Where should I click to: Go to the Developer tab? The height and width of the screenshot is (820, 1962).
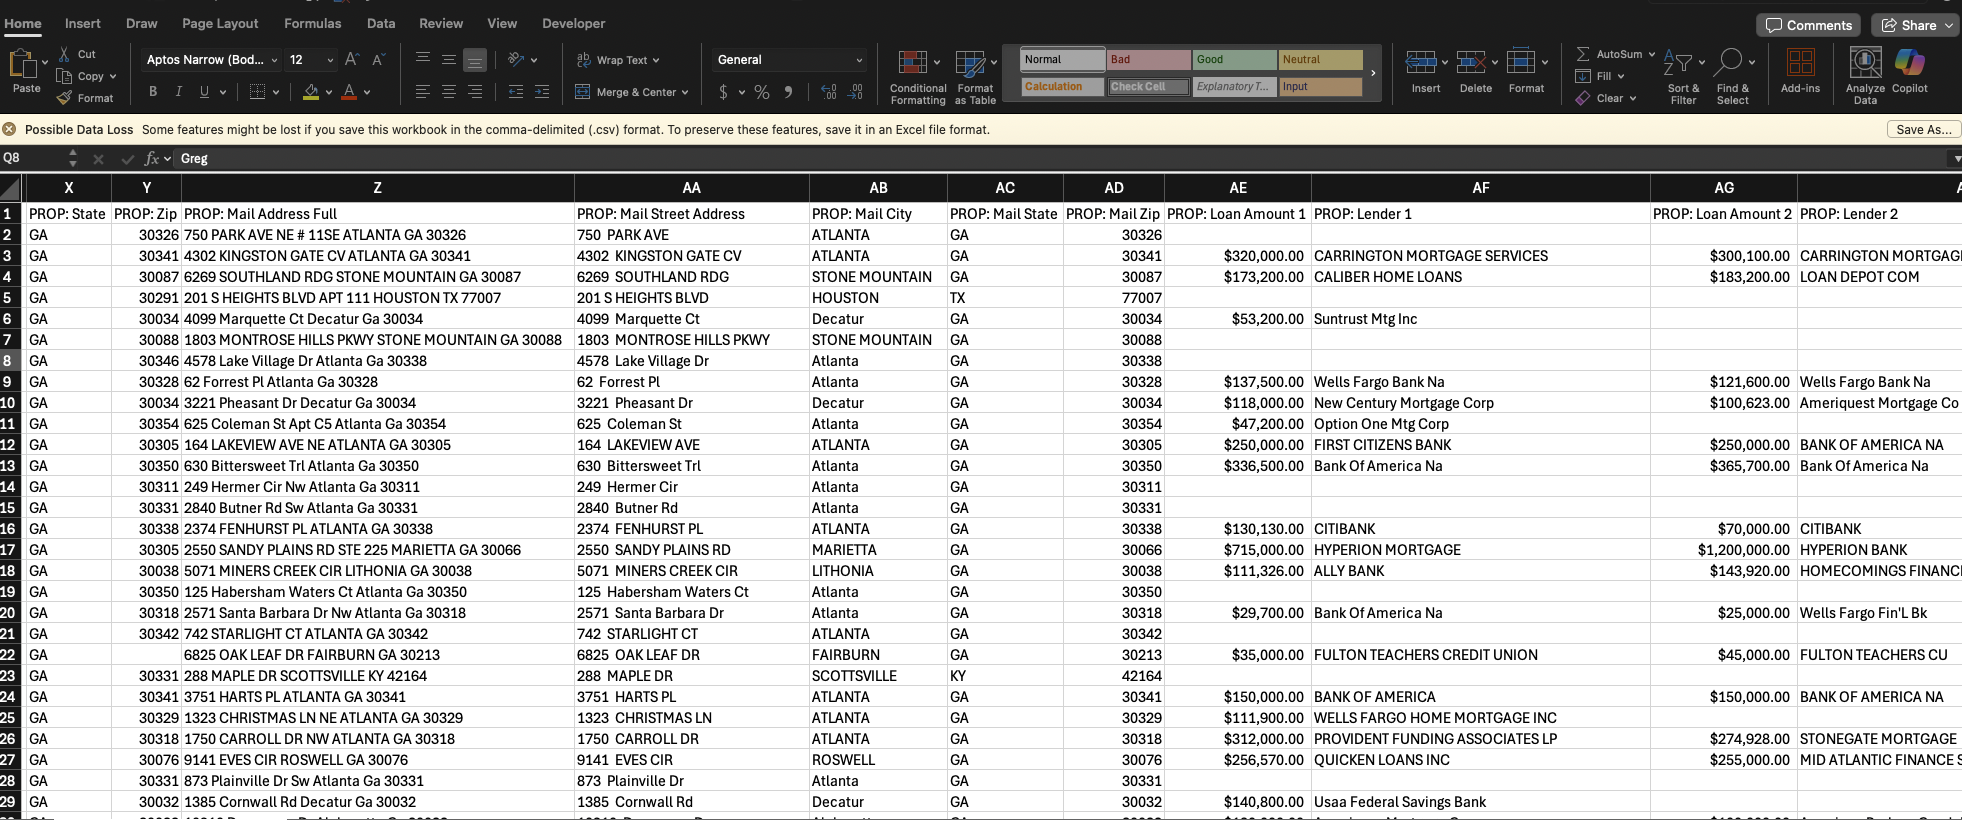point(573,23)
